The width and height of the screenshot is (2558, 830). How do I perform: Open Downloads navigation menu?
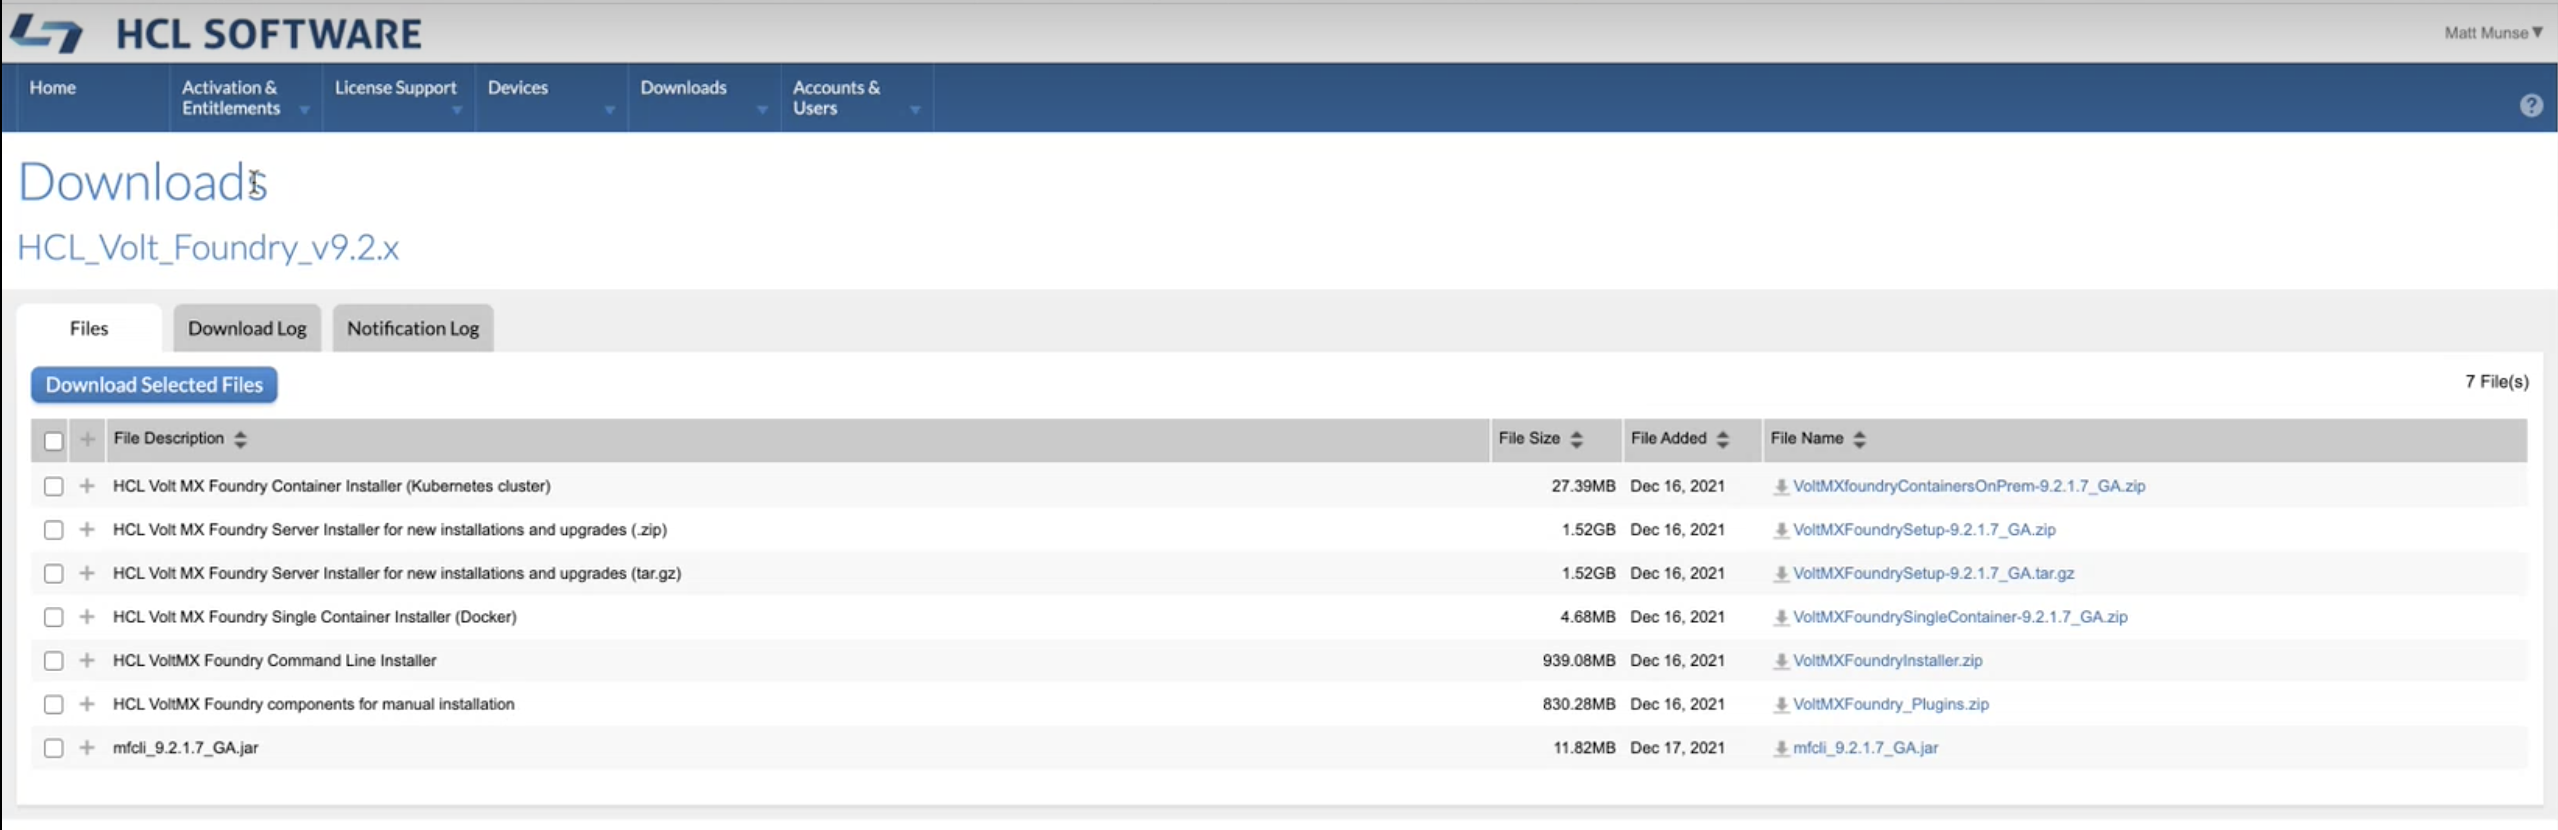pyautogui.click(x=704, y=98)
